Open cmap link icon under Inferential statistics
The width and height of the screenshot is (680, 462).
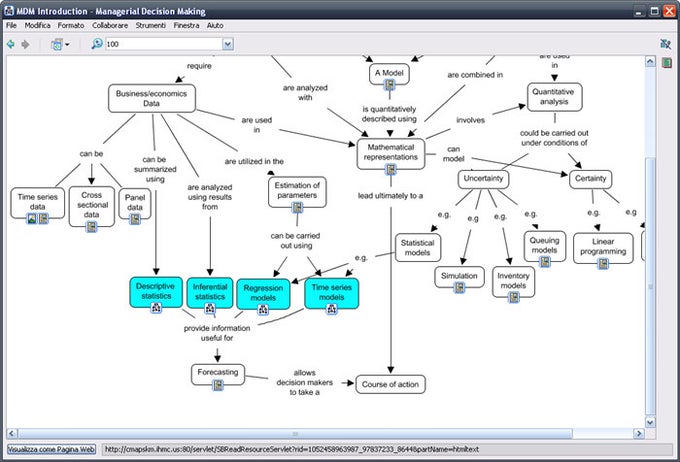click(210, 308)
